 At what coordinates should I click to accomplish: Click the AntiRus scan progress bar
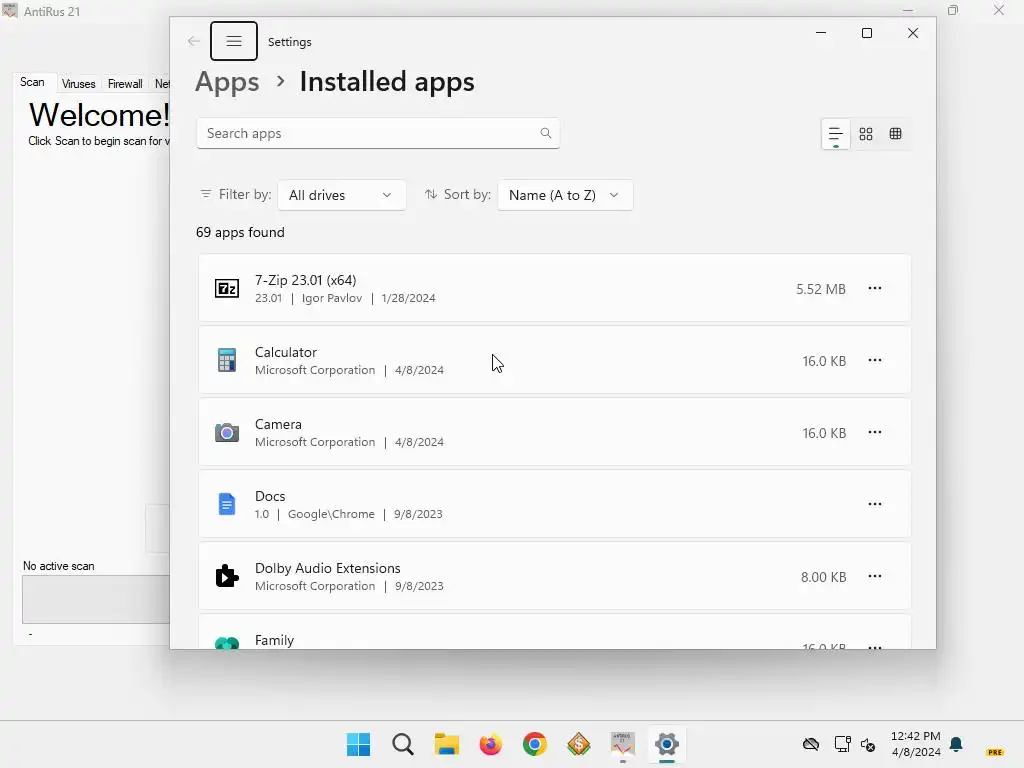coord(96,600)
